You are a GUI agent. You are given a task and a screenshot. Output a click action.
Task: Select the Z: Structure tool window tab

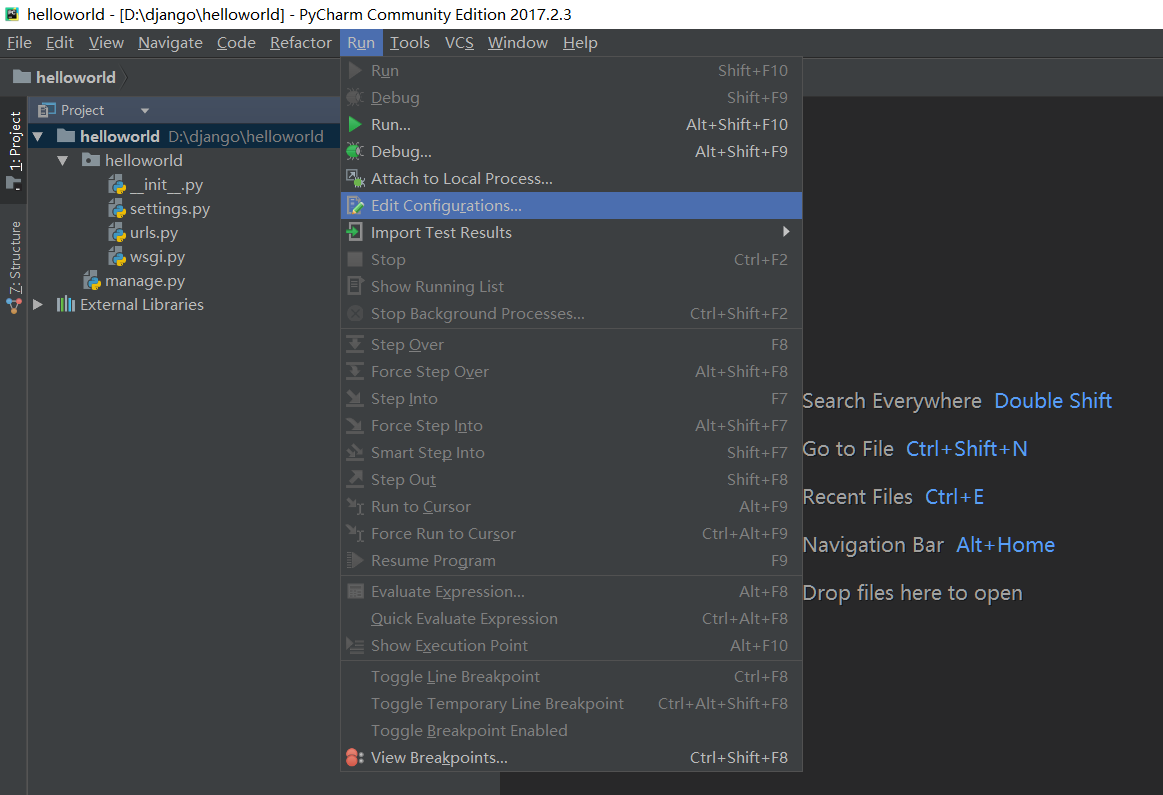coord(15,267)
